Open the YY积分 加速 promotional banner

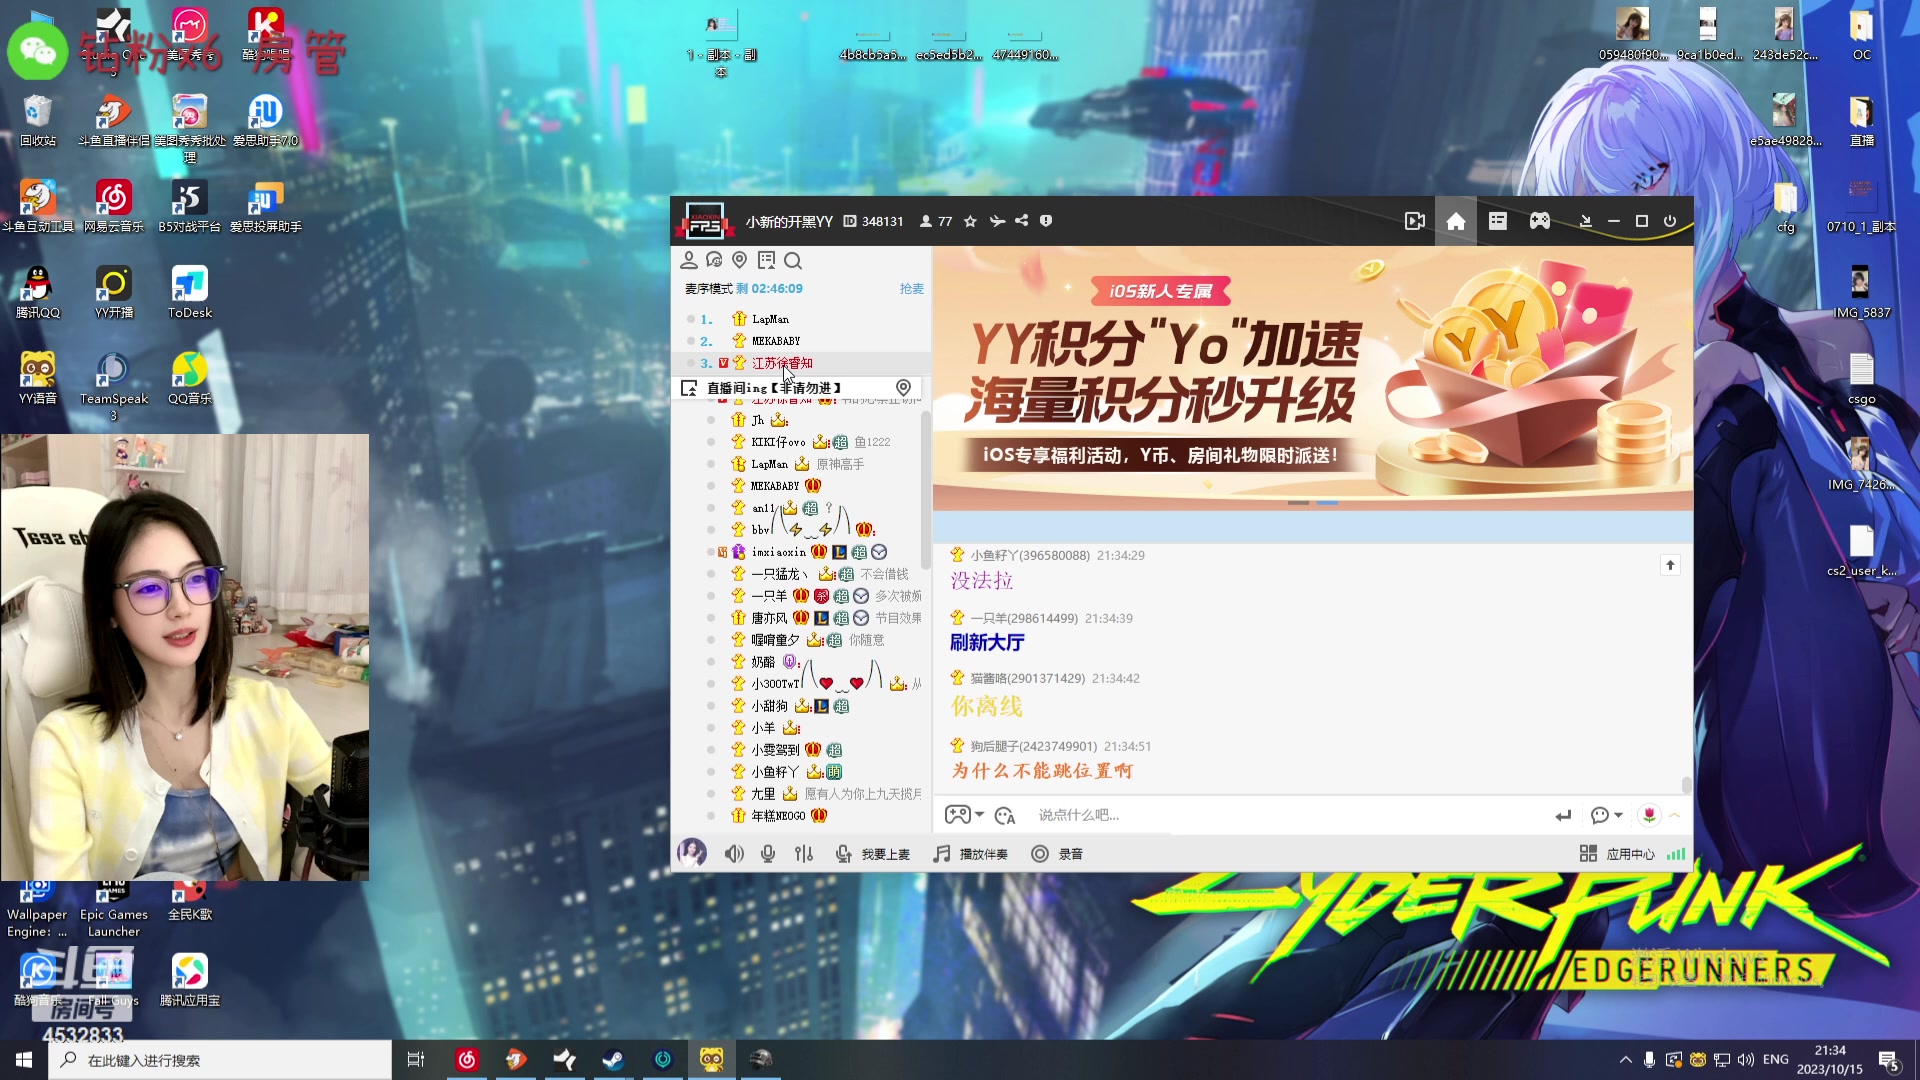[1313, 378]
